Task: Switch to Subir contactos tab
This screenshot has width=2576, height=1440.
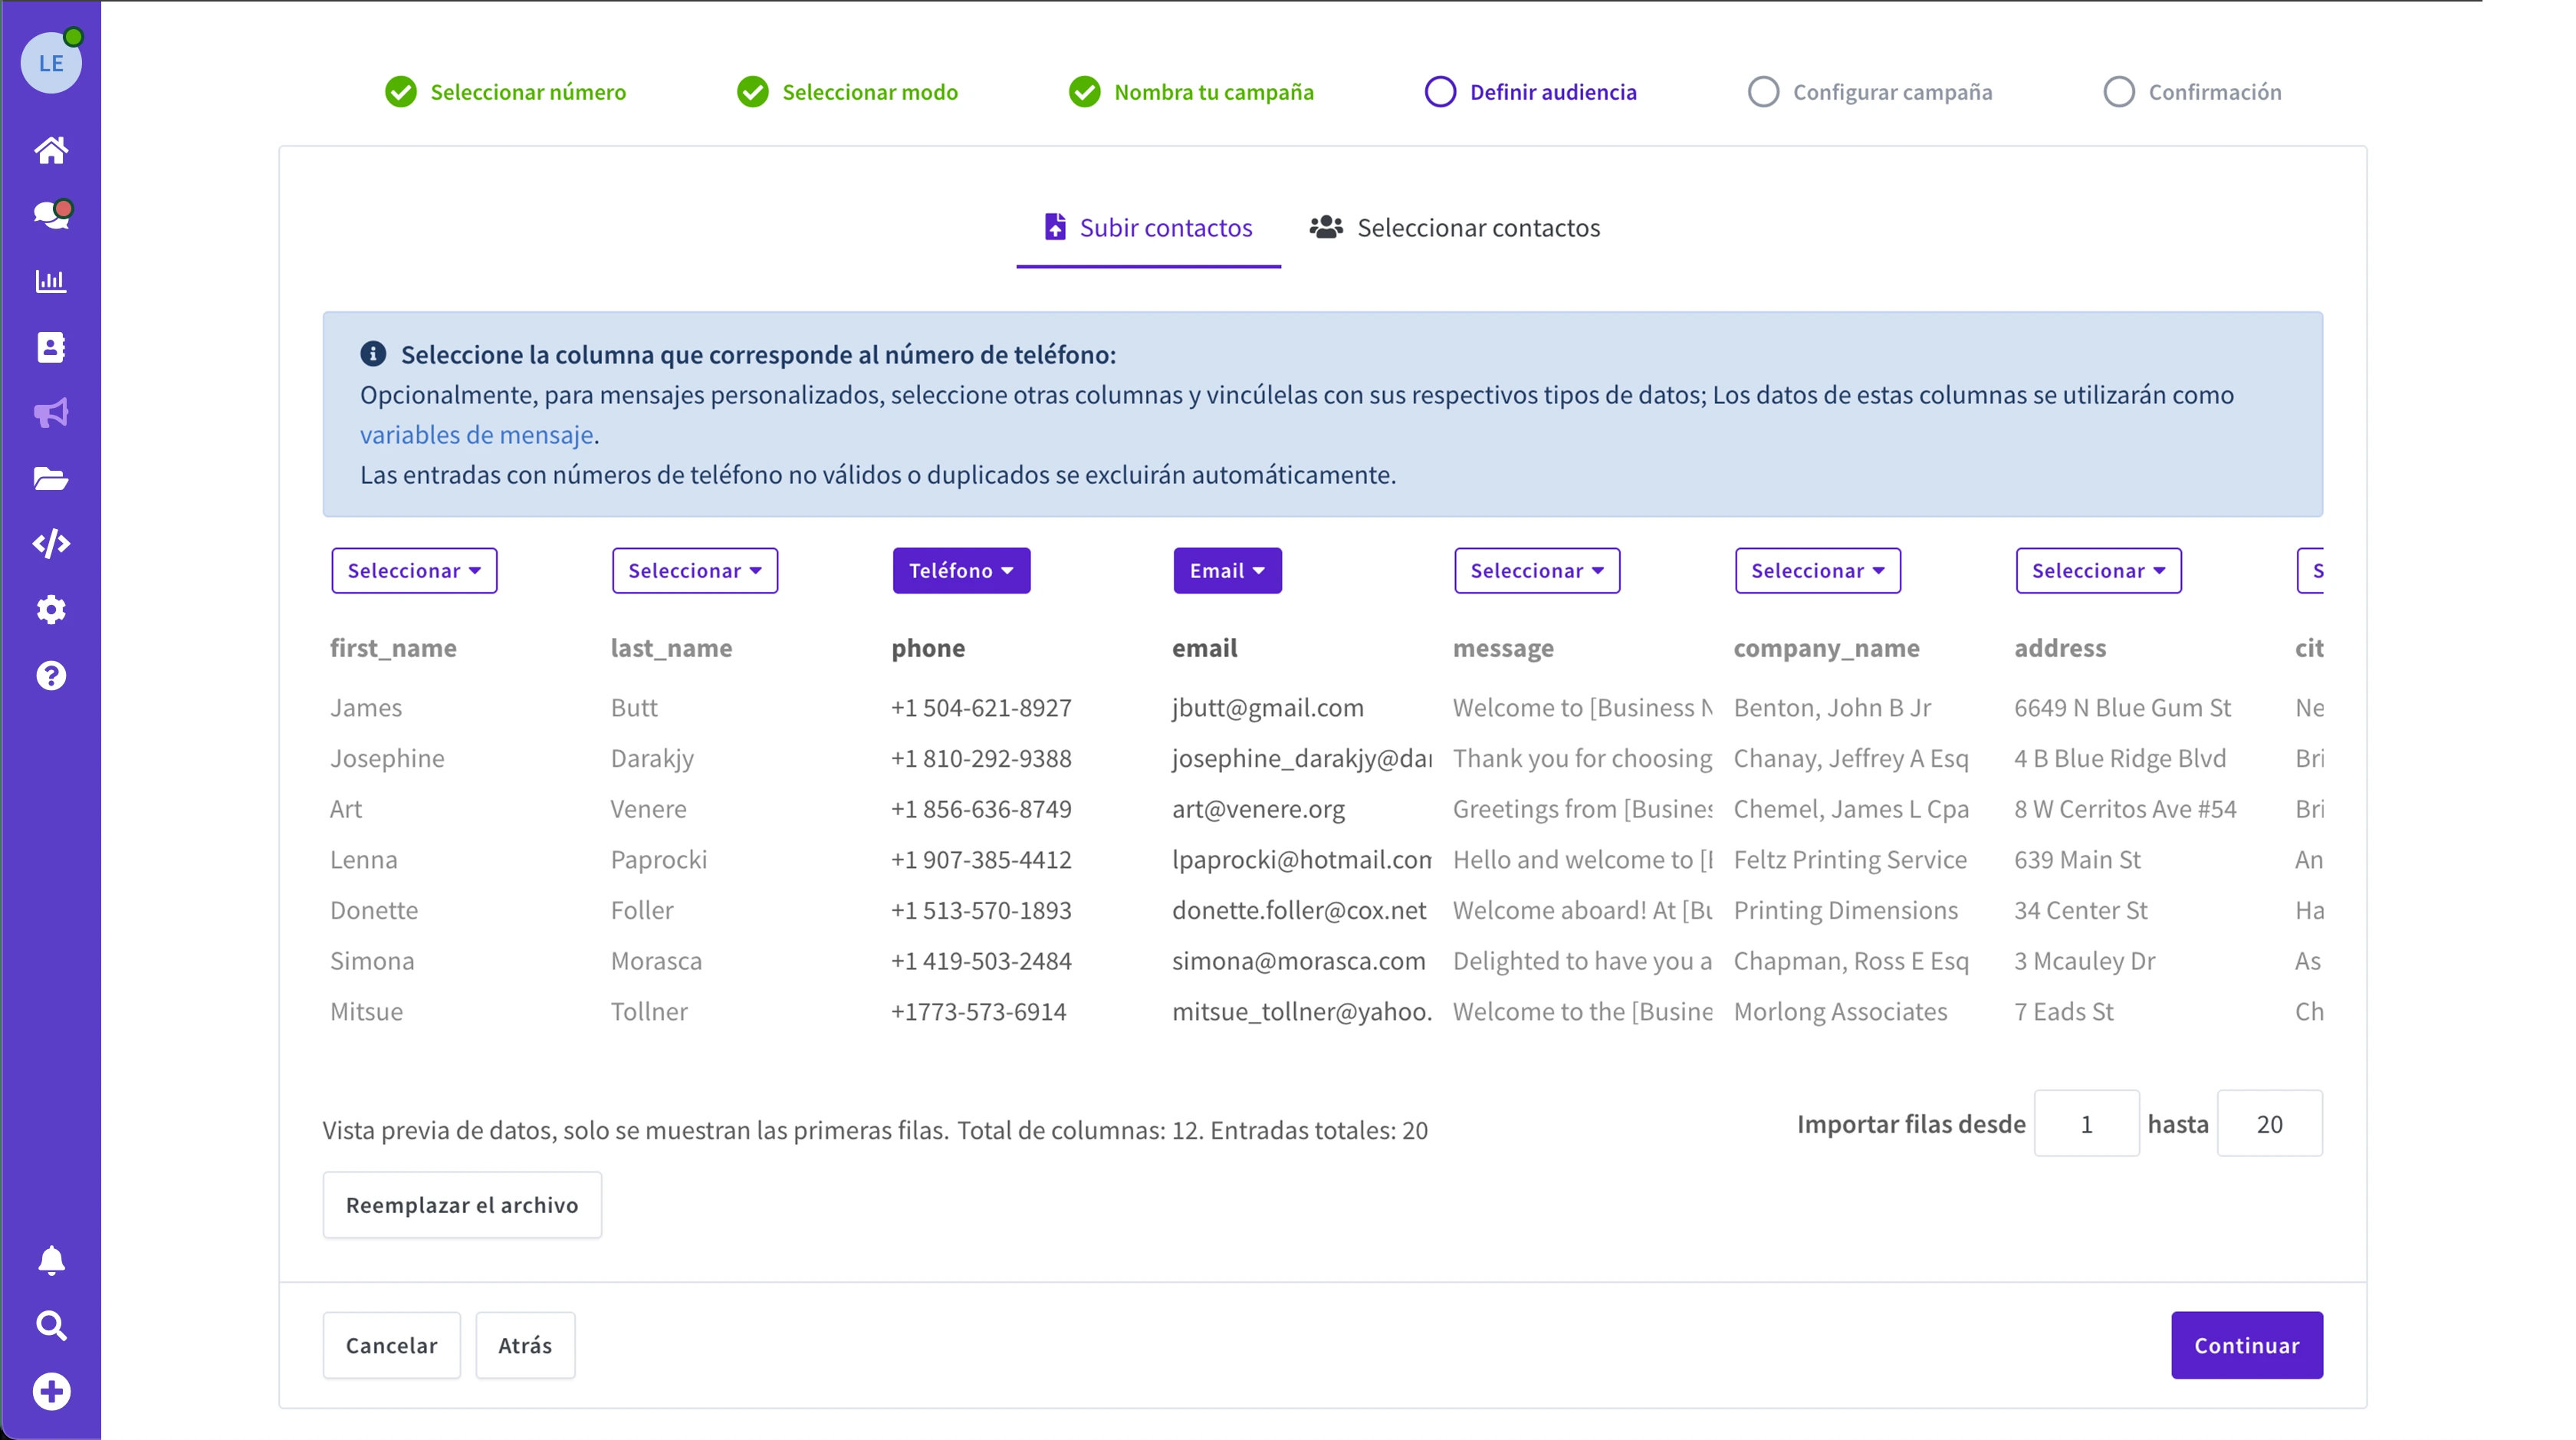Action: pos(1148,228)
